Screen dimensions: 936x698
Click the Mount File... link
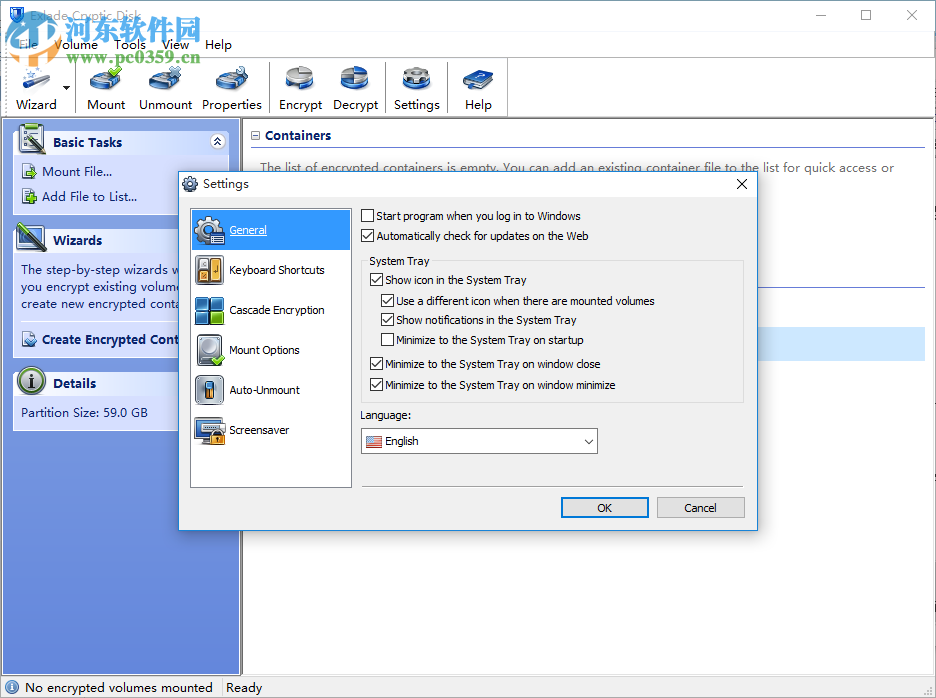point(77,172)
